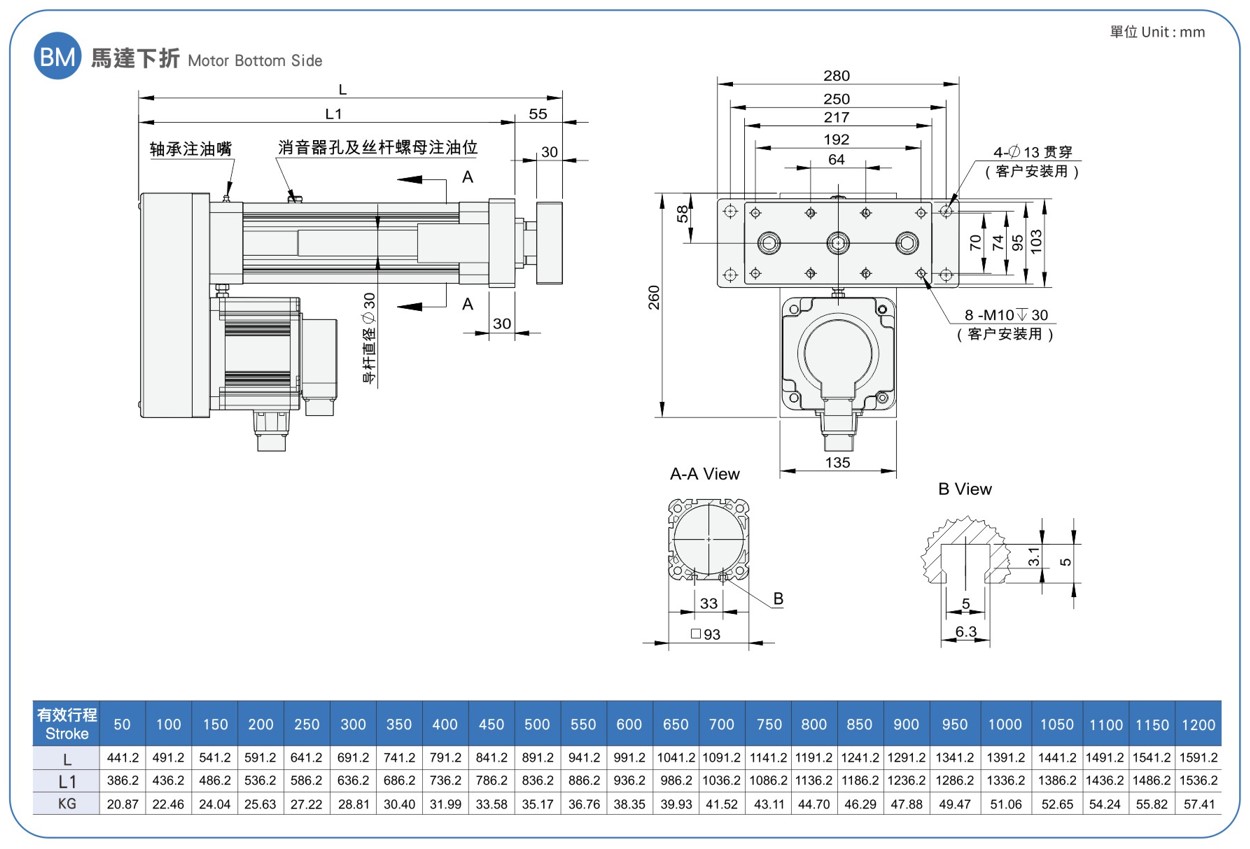Click the KG value 41.52
This screenshot has width=1250, height=849.
click(x=723, y=803)
